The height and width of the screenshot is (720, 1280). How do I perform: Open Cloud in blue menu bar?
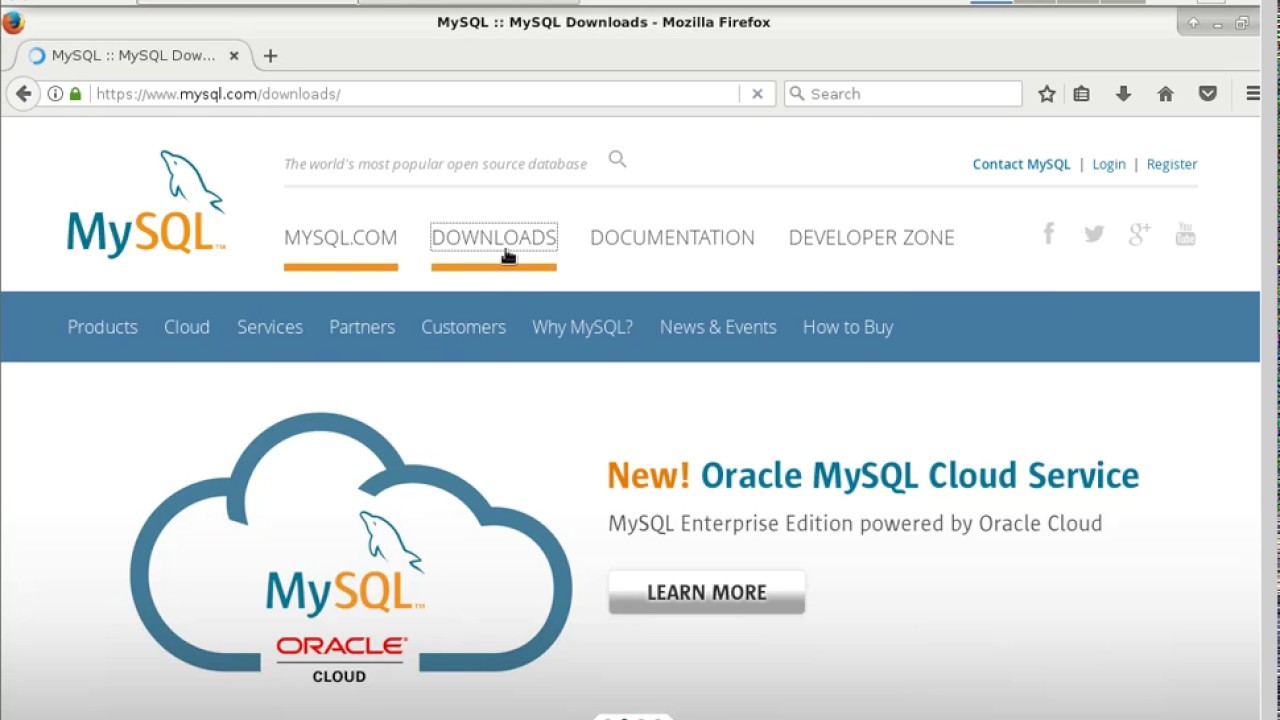pyautogui.click(x=187, y=327)
